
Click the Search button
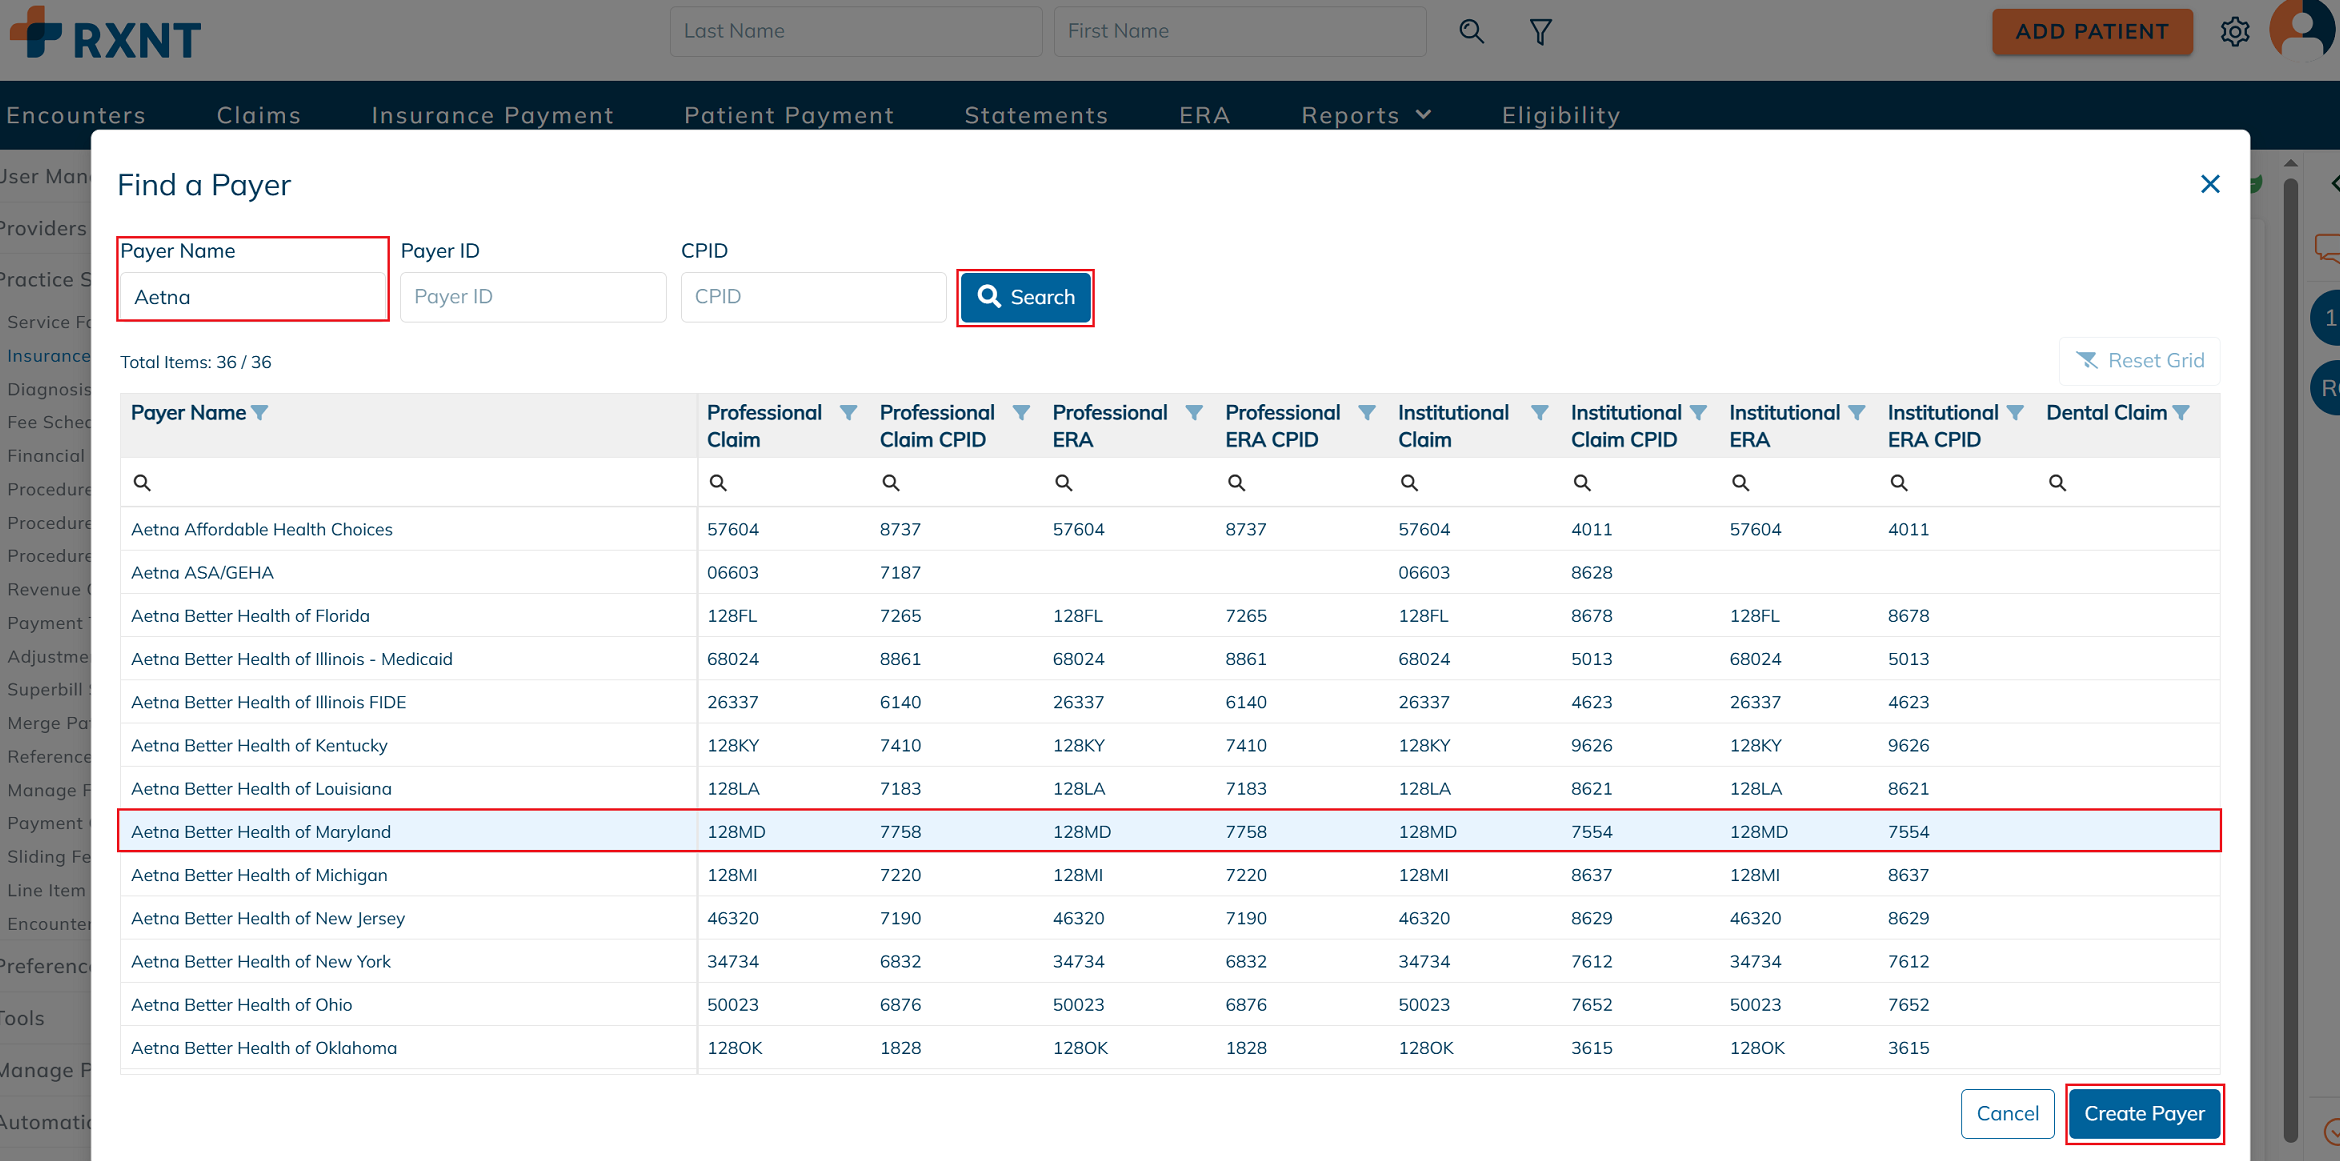[1025, 297]
